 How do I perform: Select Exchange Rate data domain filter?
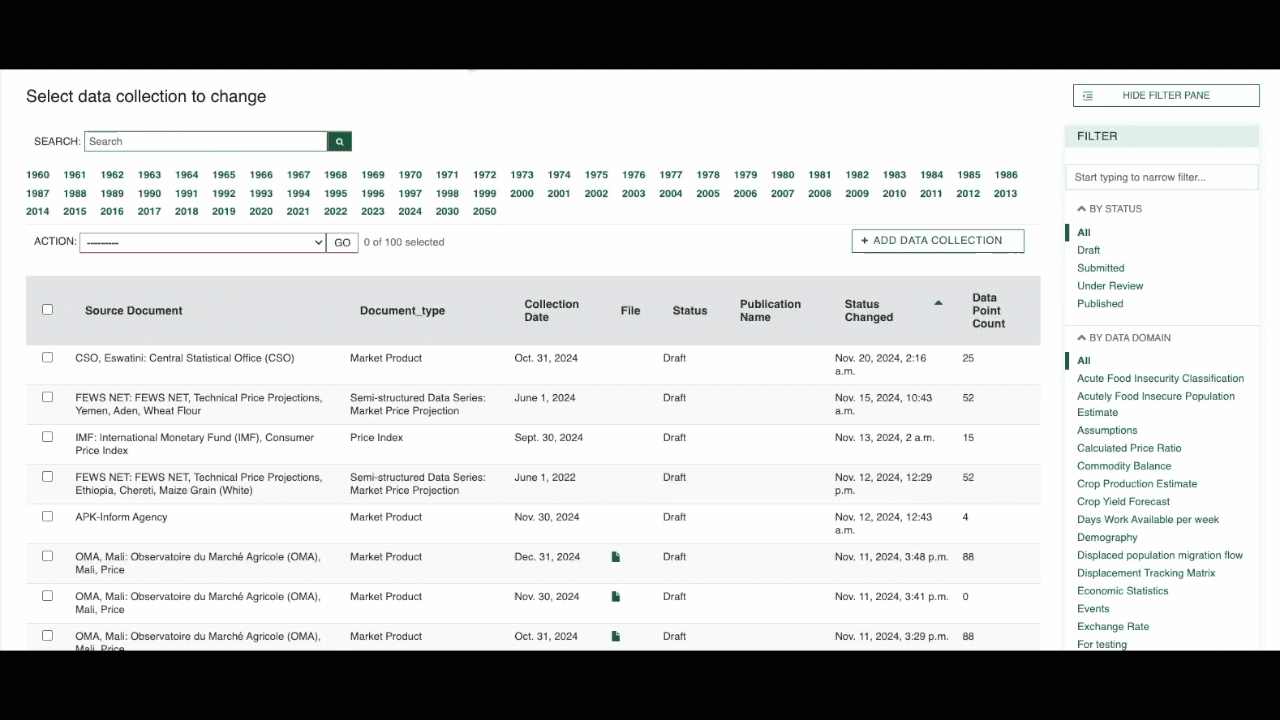click(x=1113, y=627)
